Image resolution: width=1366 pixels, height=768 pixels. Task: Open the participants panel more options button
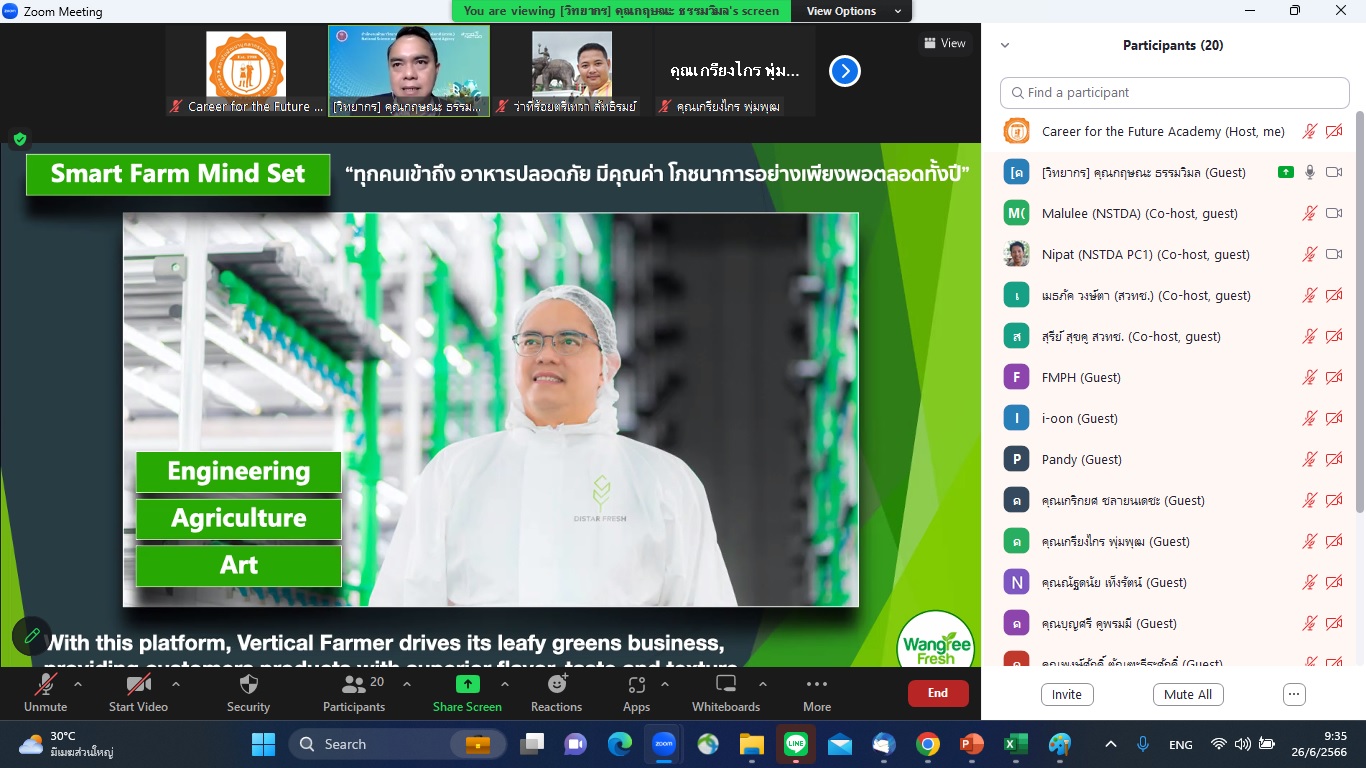coord(1294,694)
